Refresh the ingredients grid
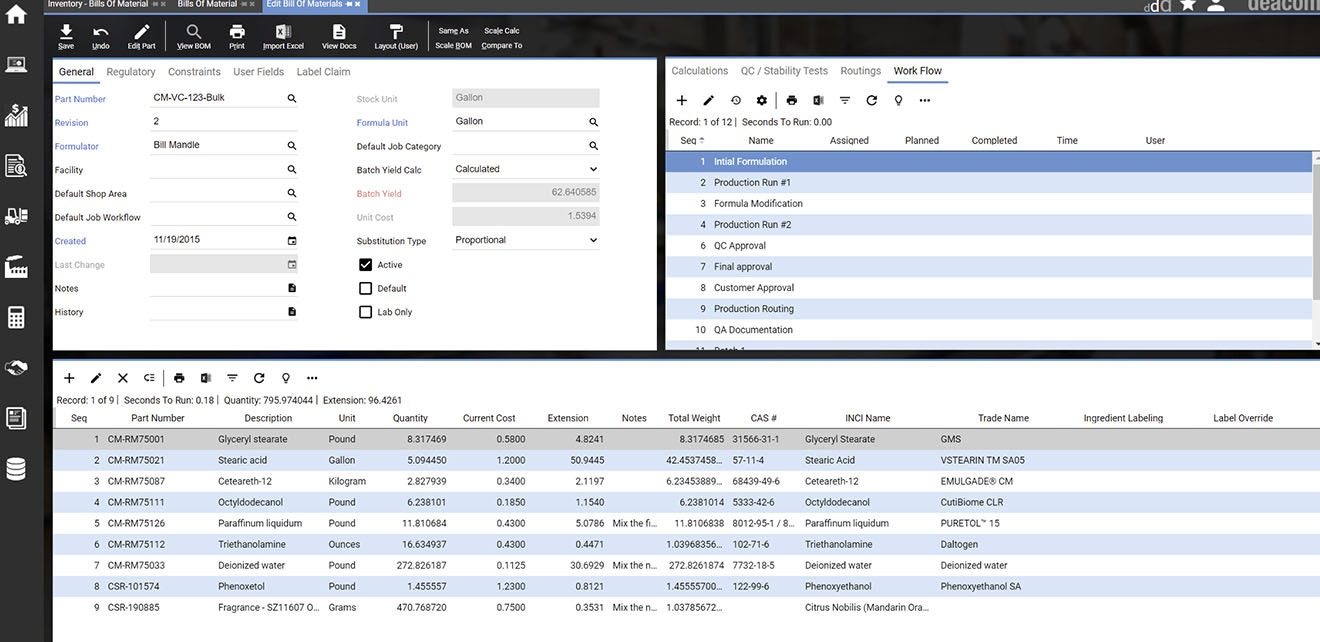The width and height of the screenshot is (1320, 642). click(259, 378)
